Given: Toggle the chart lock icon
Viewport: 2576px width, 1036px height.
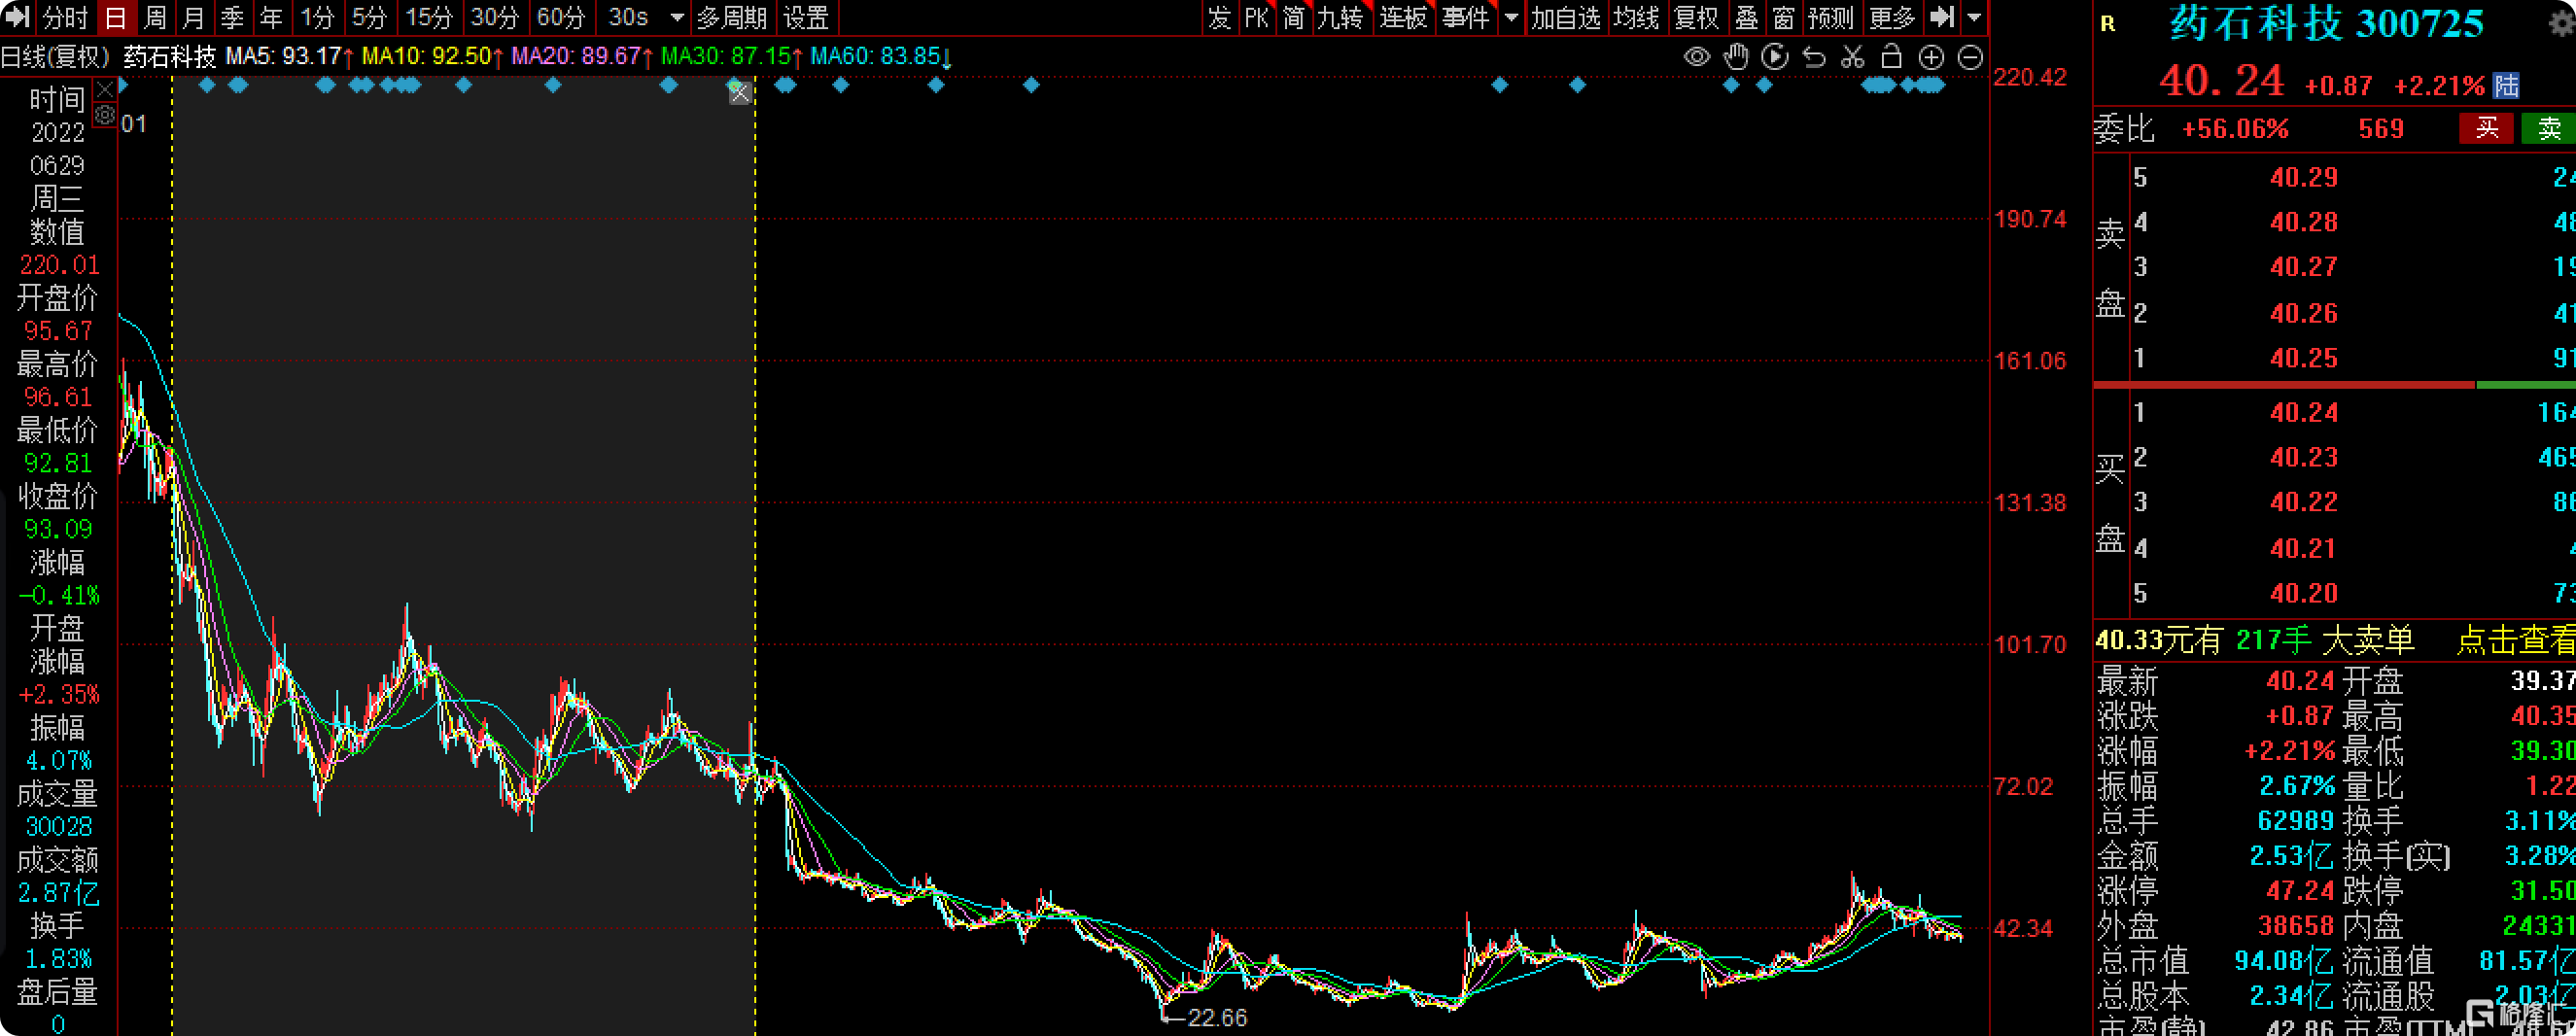Looking at the screenshot, I should click(x=1891, y=57).
